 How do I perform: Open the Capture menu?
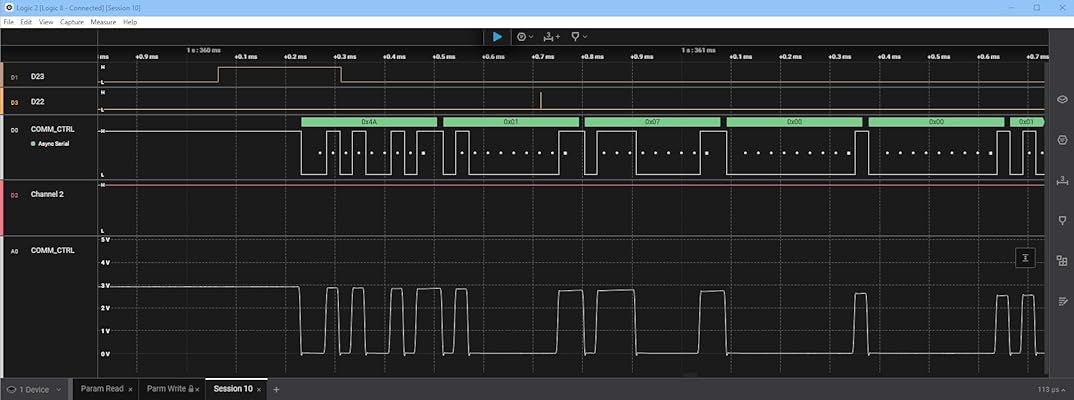tap(71, 21)
